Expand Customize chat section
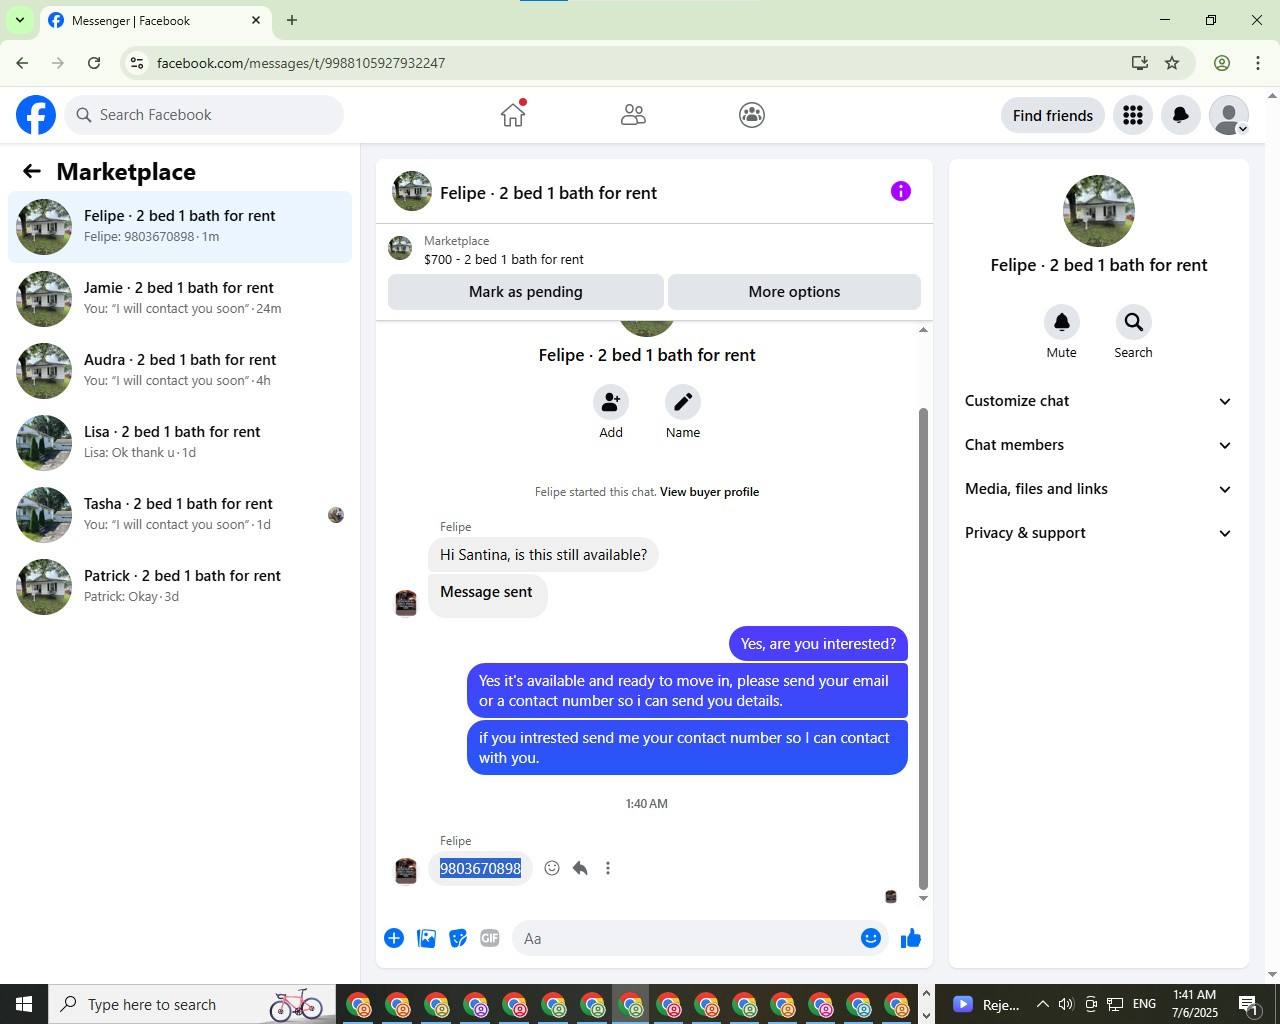 pyautogui.click(x=1099, y=401)
